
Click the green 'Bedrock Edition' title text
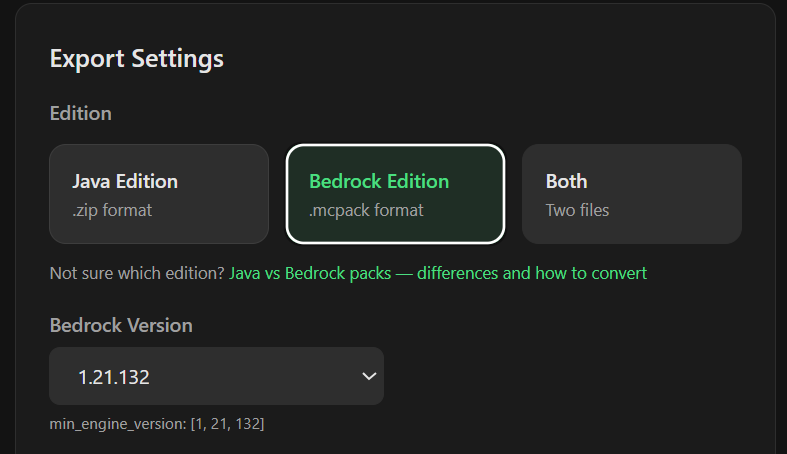pyautogui.click(x=379, y=182)
